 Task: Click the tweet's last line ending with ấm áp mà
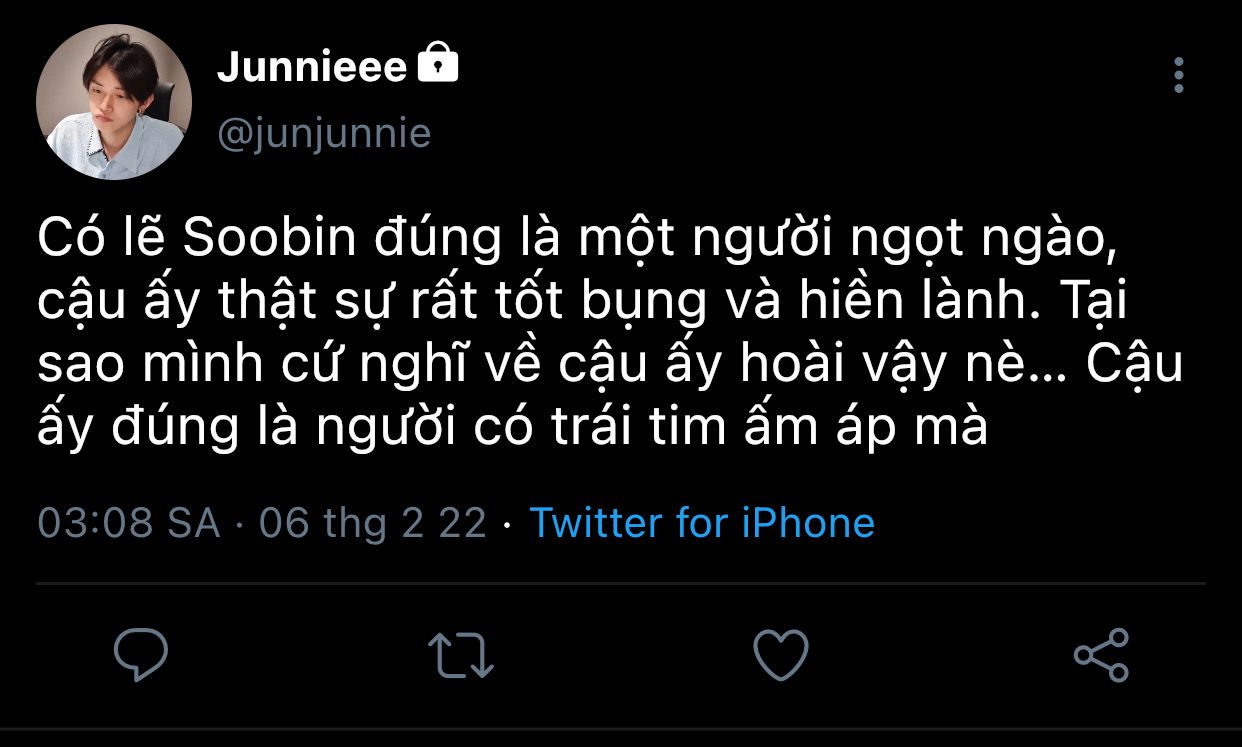click(512, 428)
